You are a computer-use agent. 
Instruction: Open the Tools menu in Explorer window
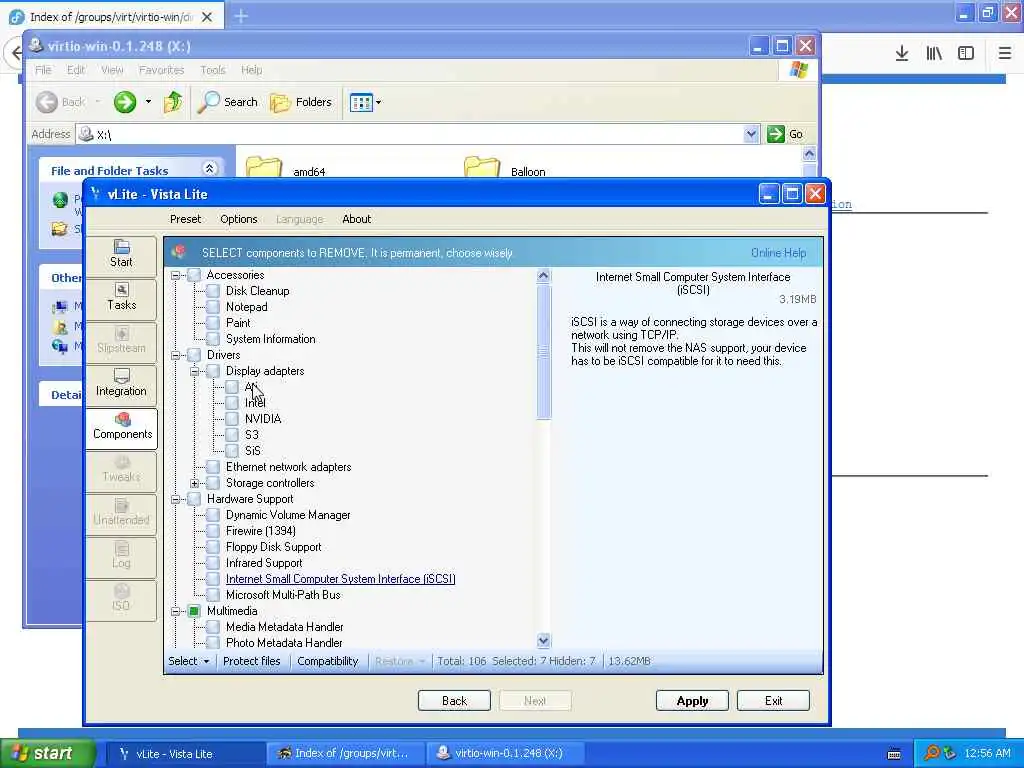pyautogui.click(x=212, y=70)
